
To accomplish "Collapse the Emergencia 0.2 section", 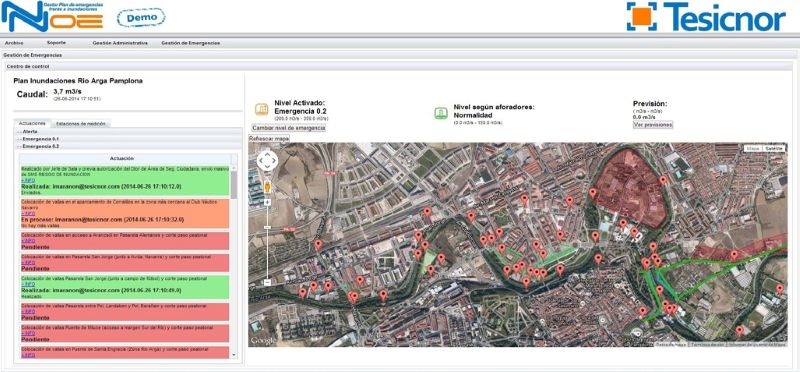I will (x=128, y=146).
